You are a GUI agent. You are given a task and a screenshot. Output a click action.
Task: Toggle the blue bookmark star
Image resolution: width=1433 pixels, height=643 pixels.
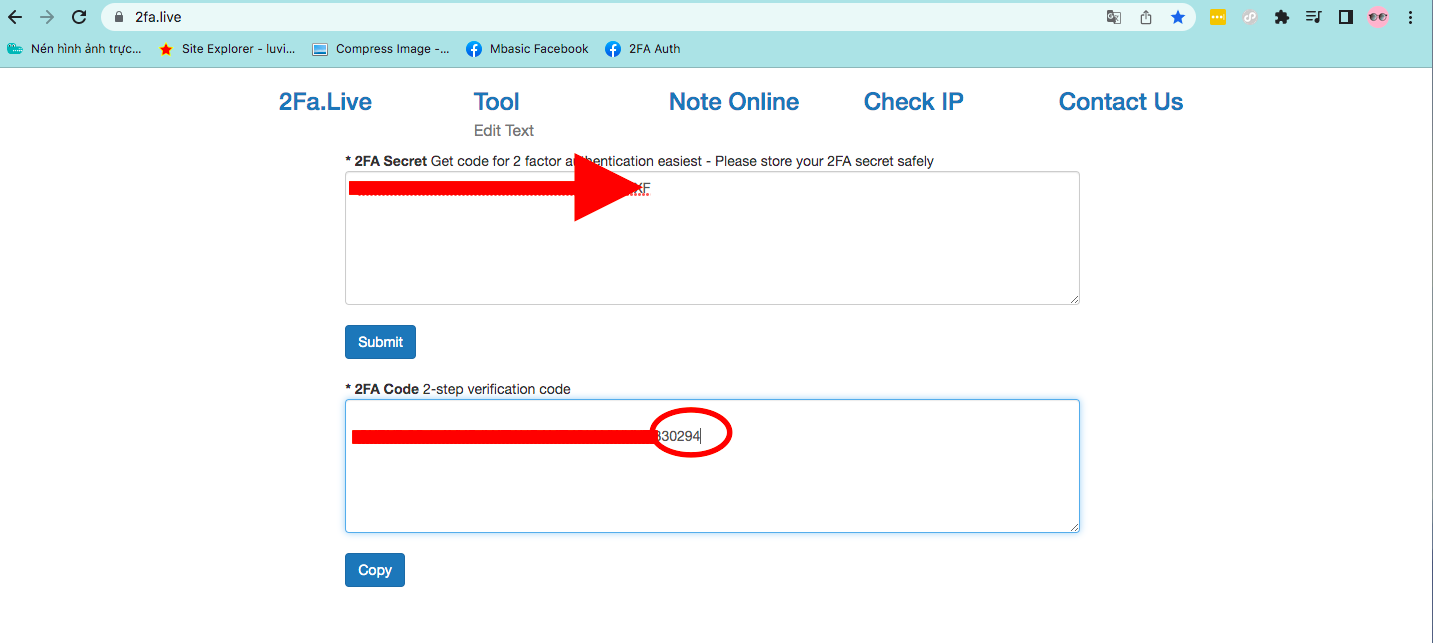click(1178, 17)
